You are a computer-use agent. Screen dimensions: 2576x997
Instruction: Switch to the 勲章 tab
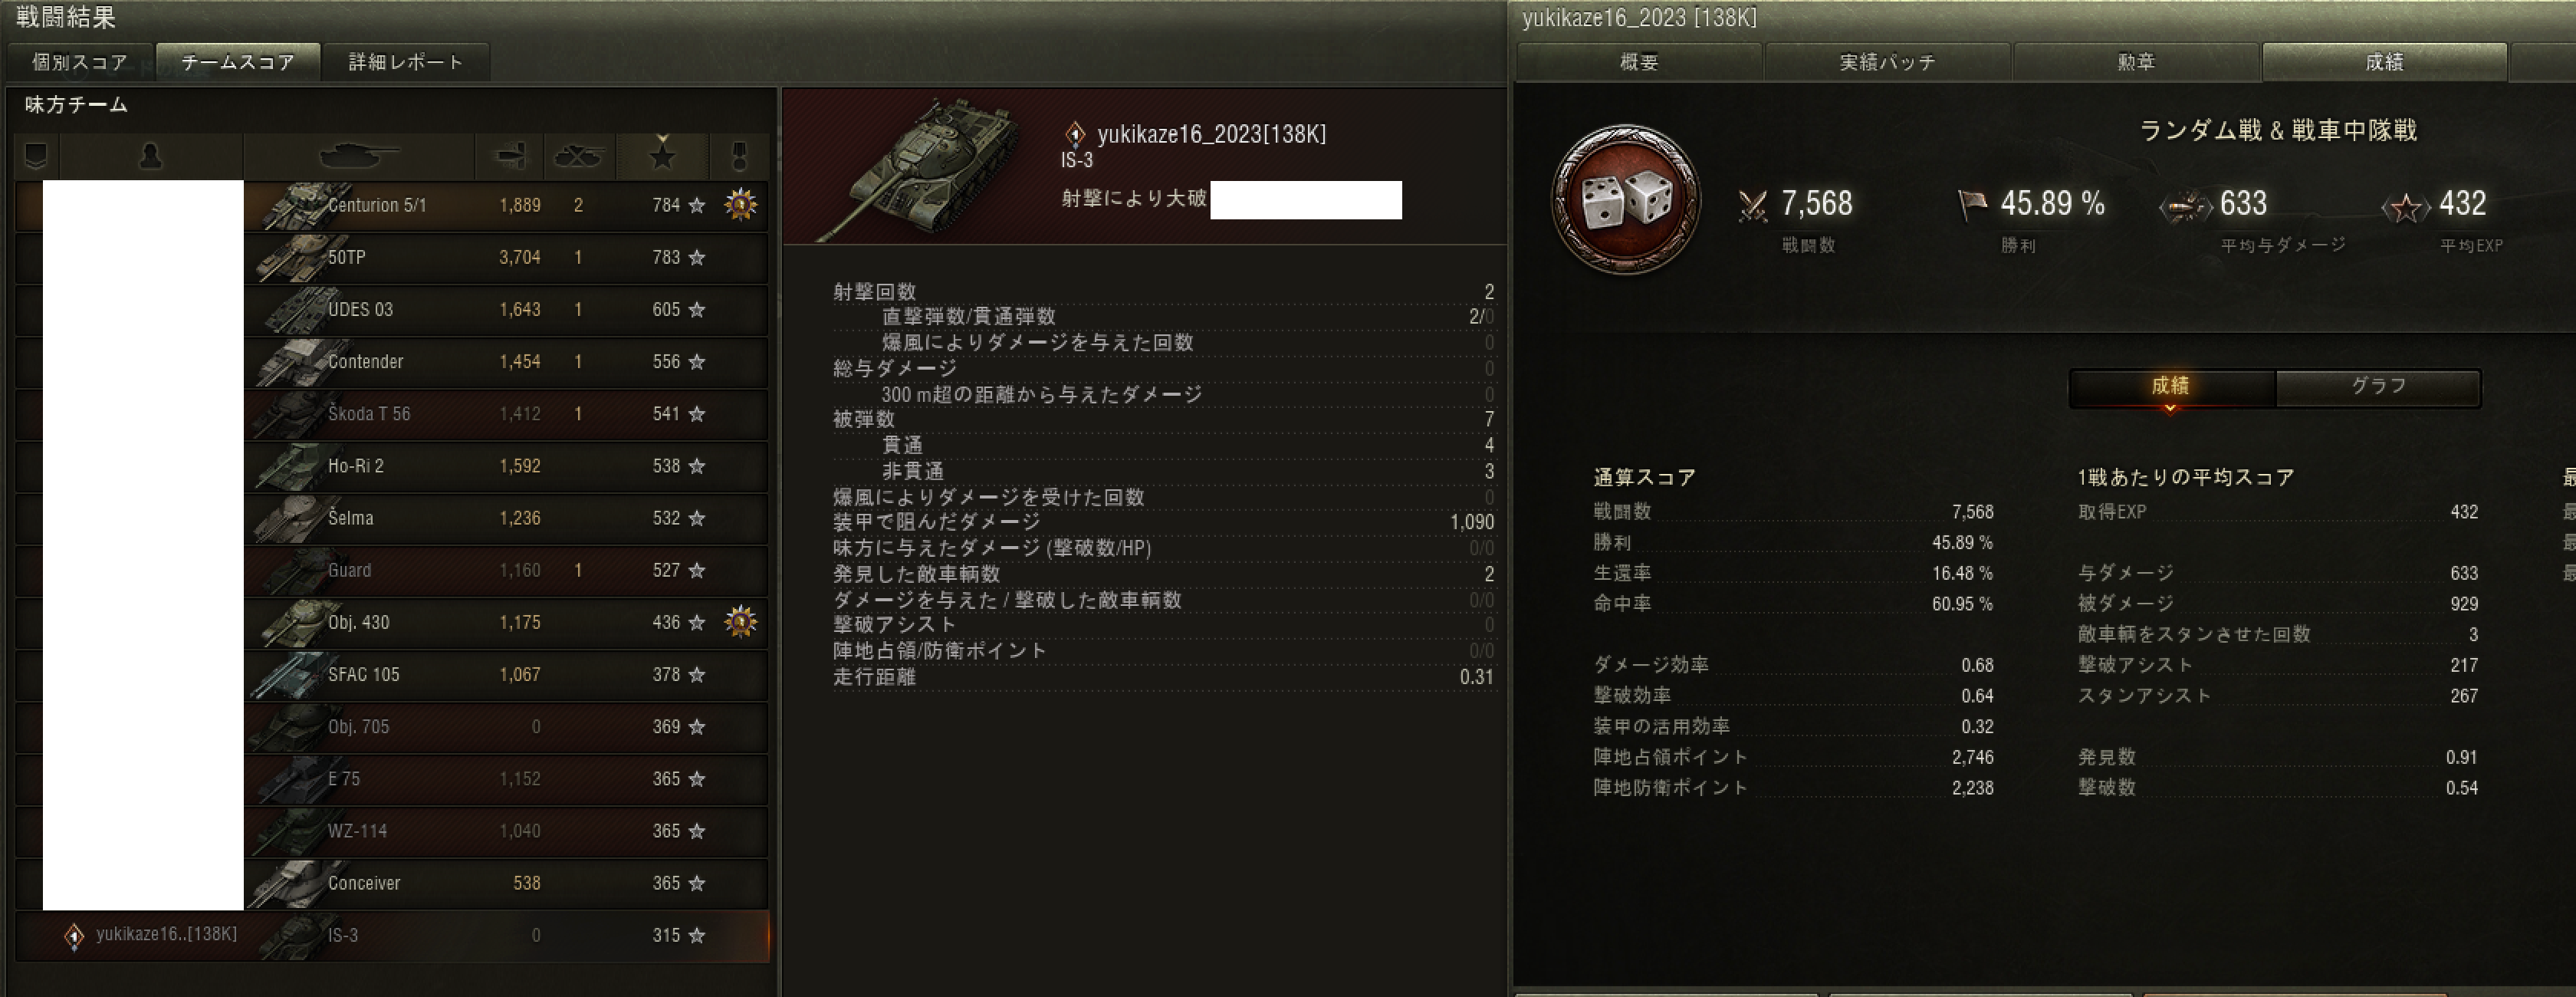point(2136,62)
